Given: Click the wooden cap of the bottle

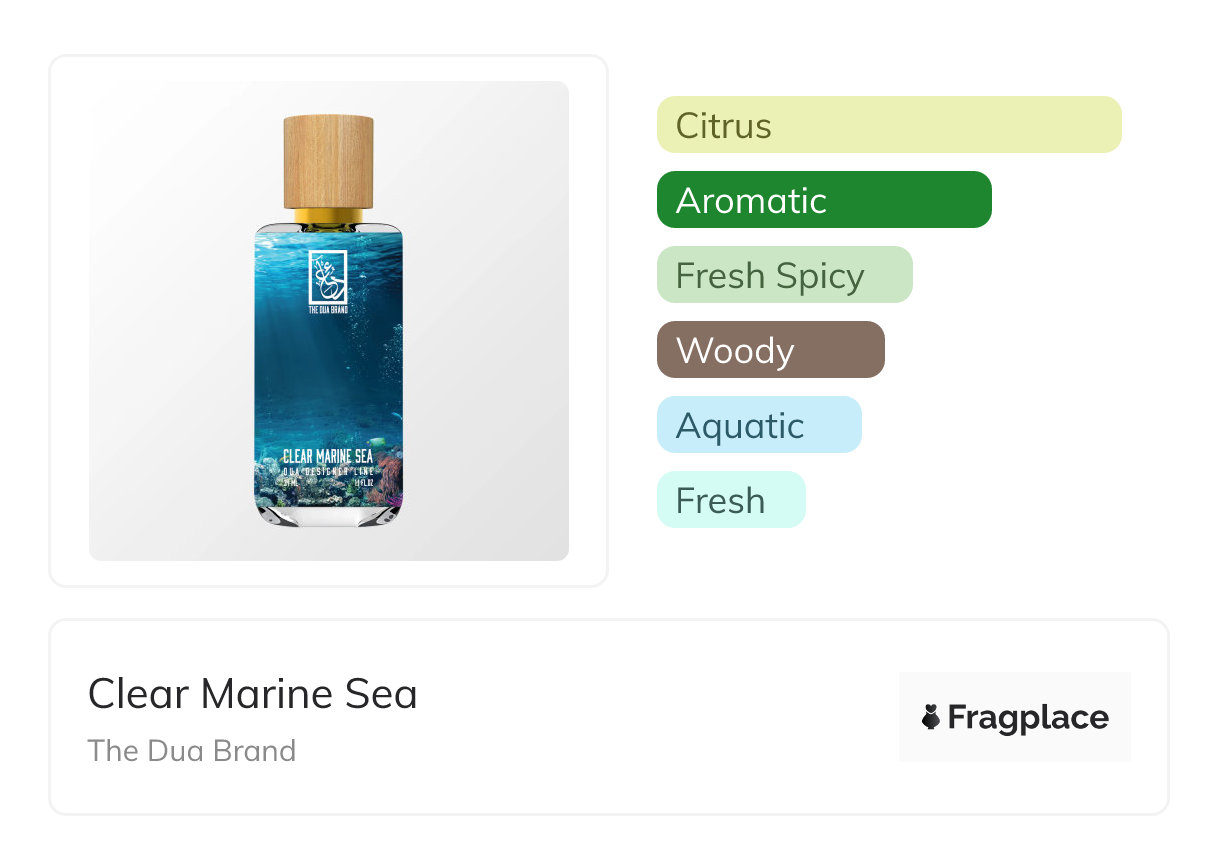Looking at the screenshot, I should pyautogui.click(x=328, y=160).
